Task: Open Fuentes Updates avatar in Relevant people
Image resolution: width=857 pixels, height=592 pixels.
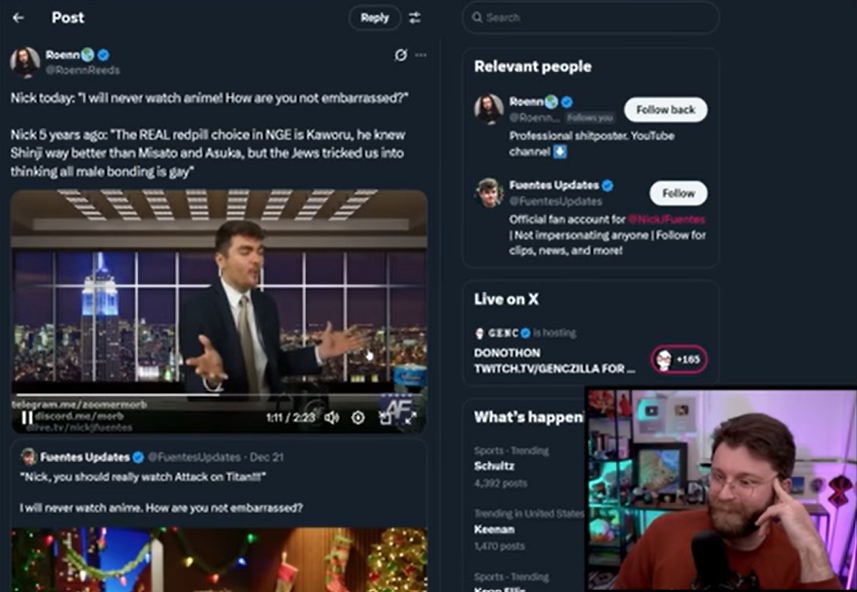Action: tap(489, 192)
